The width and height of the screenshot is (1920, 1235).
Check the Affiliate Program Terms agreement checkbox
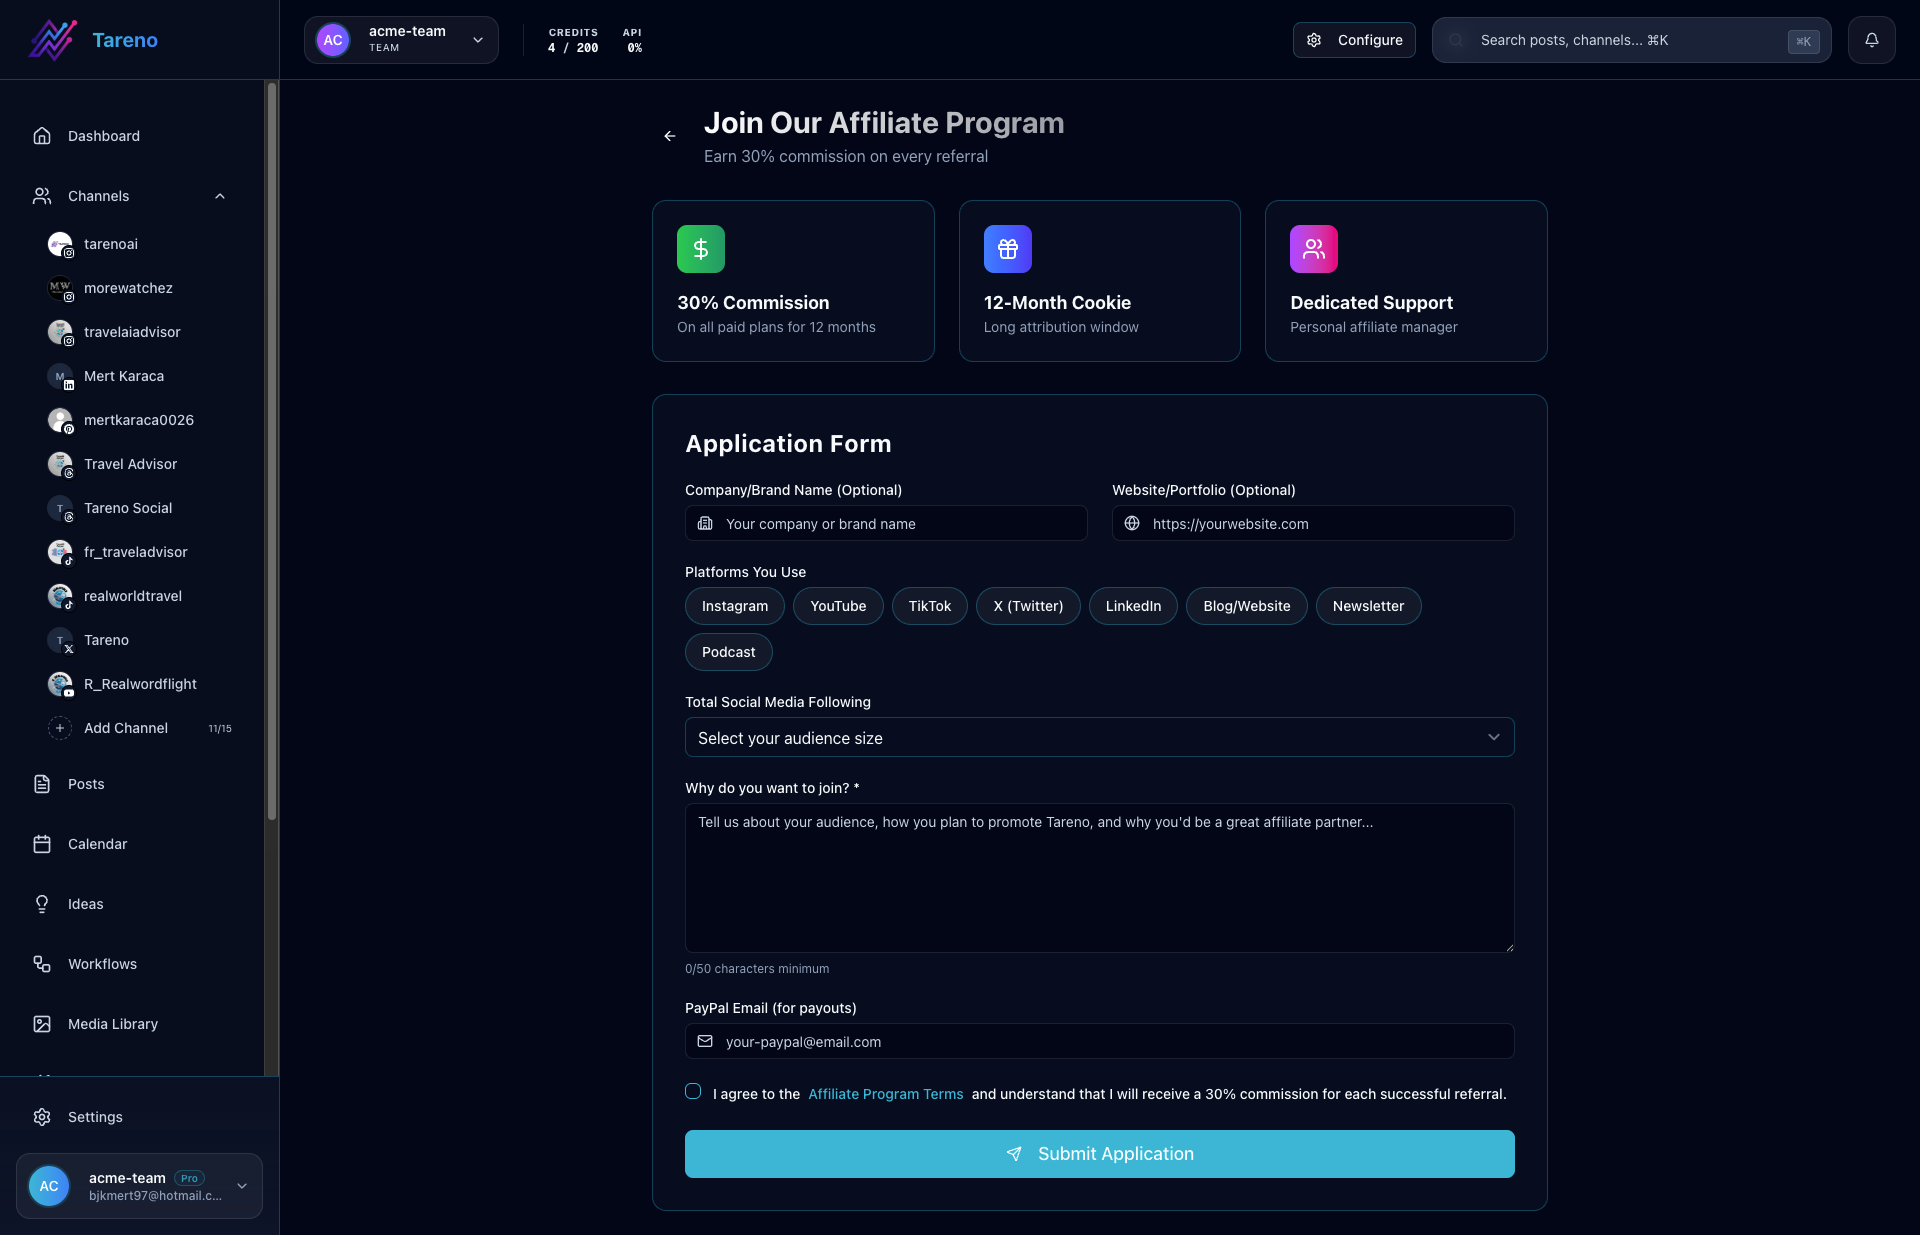[x=693, y=1091]
